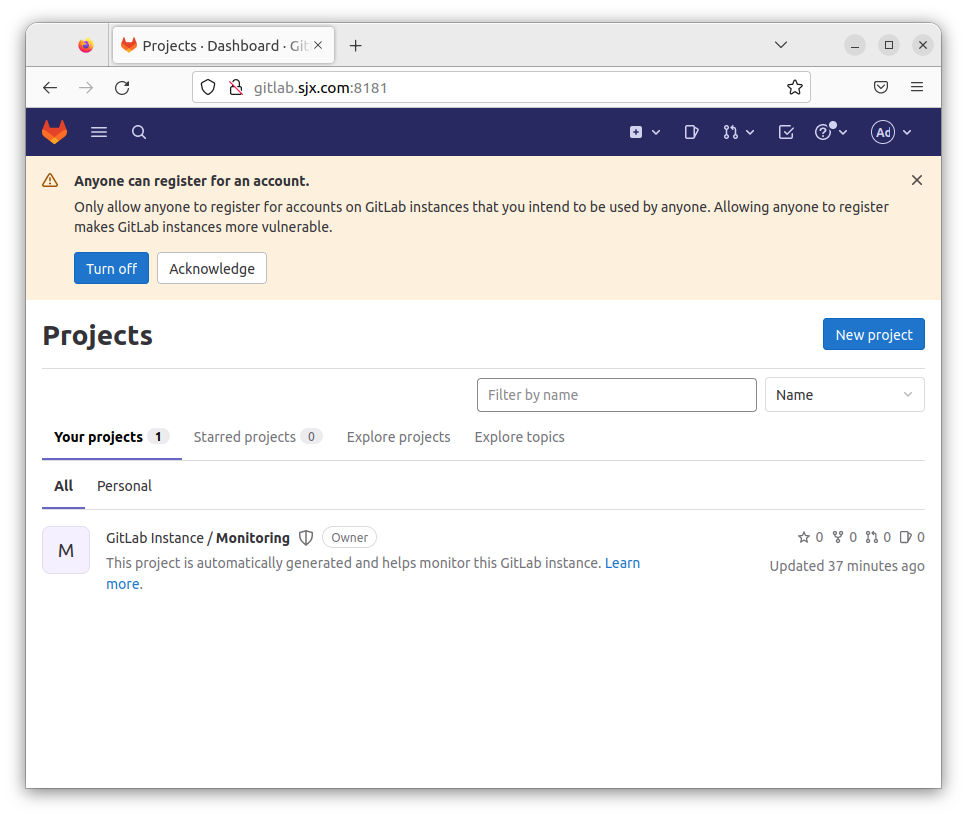The image size is (967, 817).
Task: Open the Issues icon in header
Action: point(691,132)
